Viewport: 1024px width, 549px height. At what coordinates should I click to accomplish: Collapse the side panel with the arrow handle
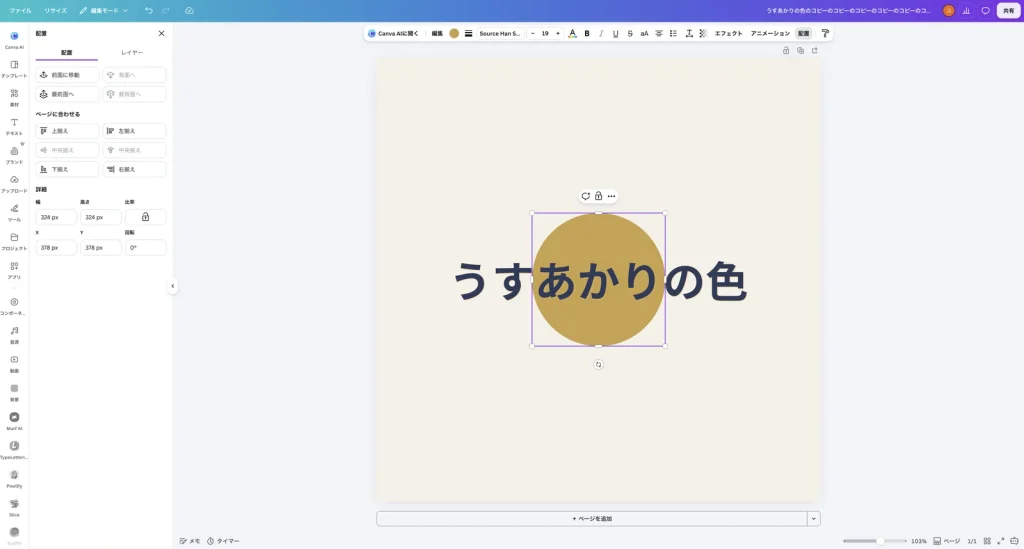tap(172, 286)
